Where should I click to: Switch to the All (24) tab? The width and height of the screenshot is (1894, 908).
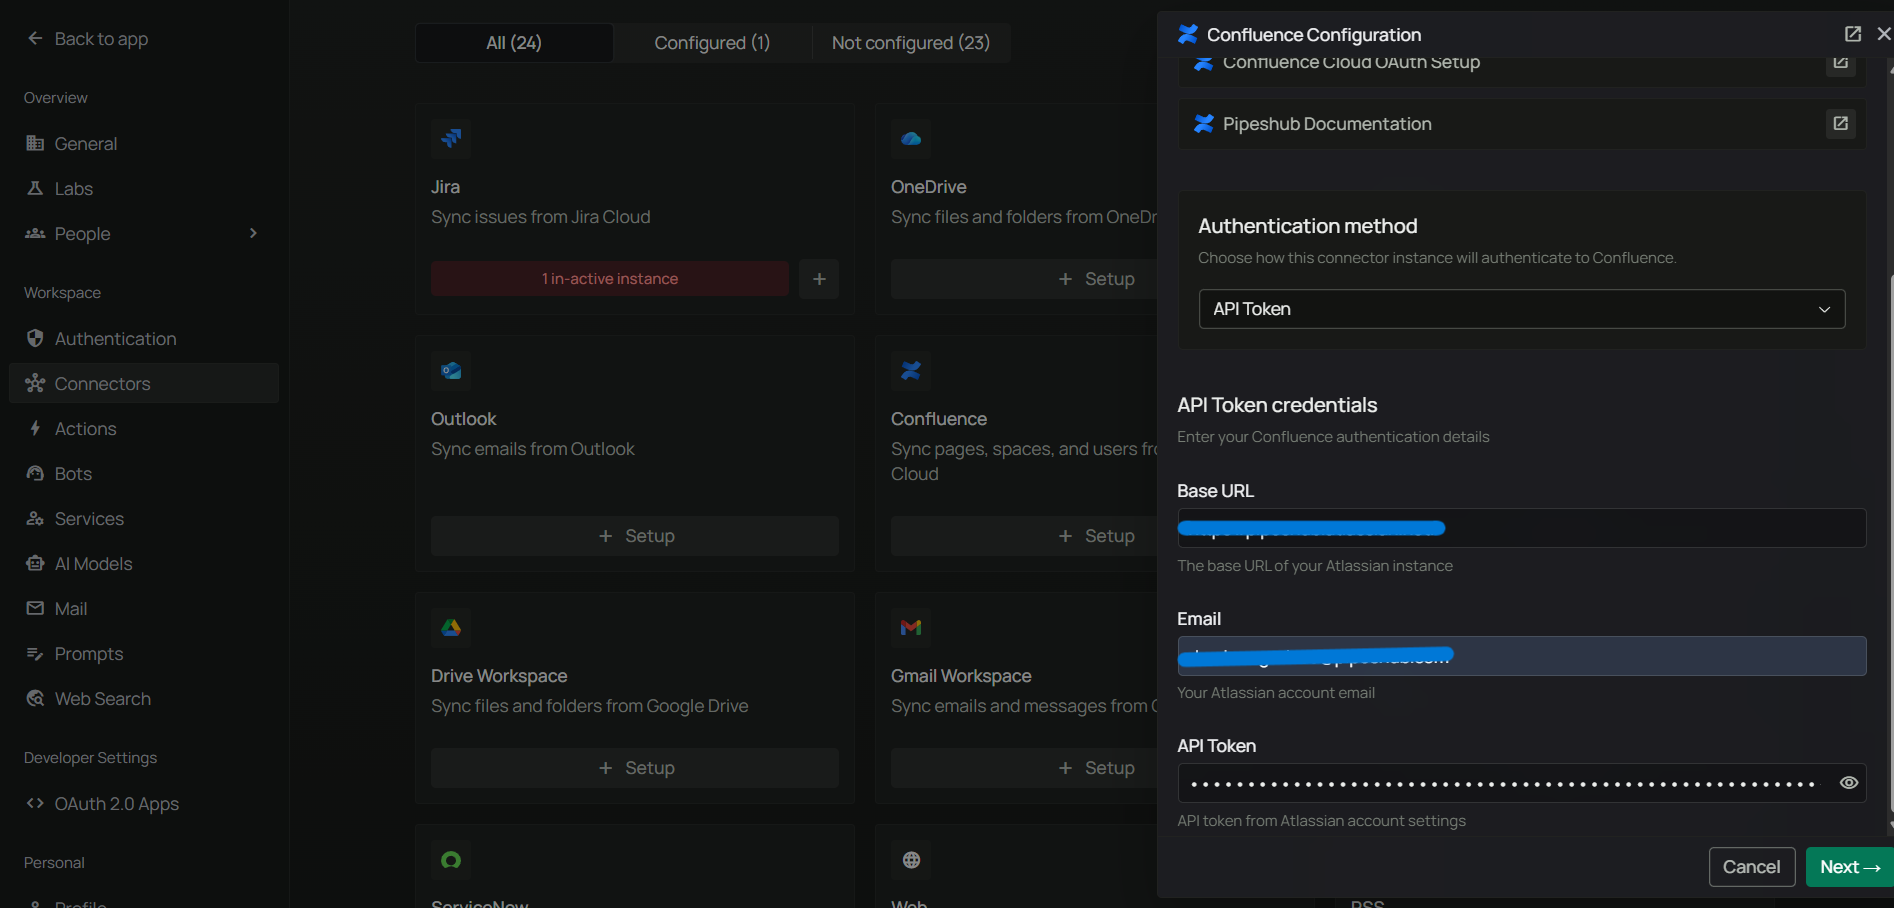[514, 43]
